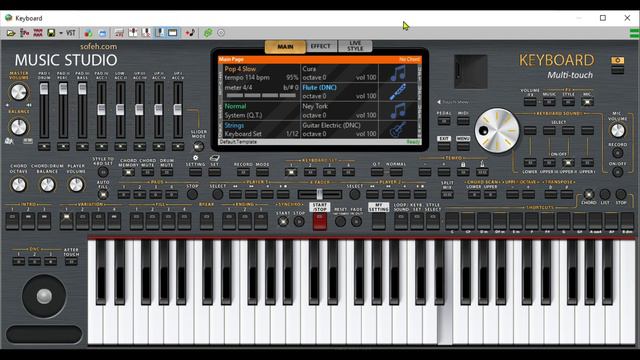Click the Record button next to Mode
The height and width of the screenshot is (360, 640).
[x=243, y=172]
